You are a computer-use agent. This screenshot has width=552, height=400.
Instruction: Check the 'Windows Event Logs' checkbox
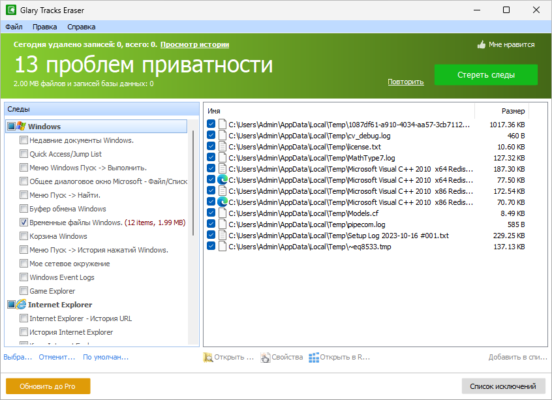(x=24, y=277)
